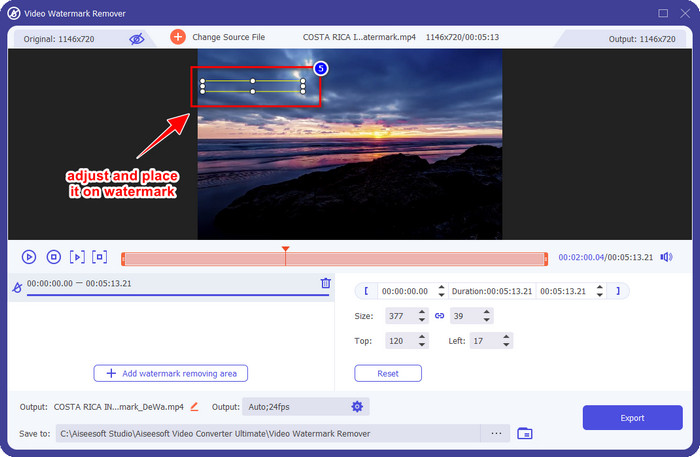700x457 pixels.
Task: Open the save path browse ellipsis menu
Action: (496, 433)
